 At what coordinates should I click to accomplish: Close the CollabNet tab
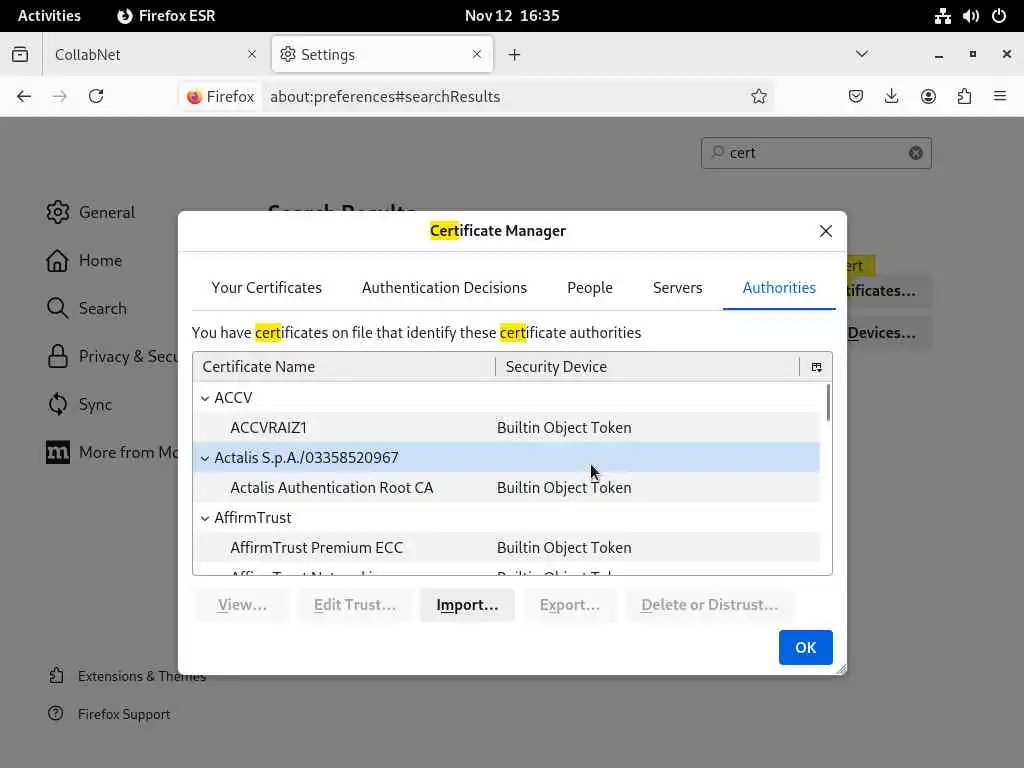[x=252, y=54]
